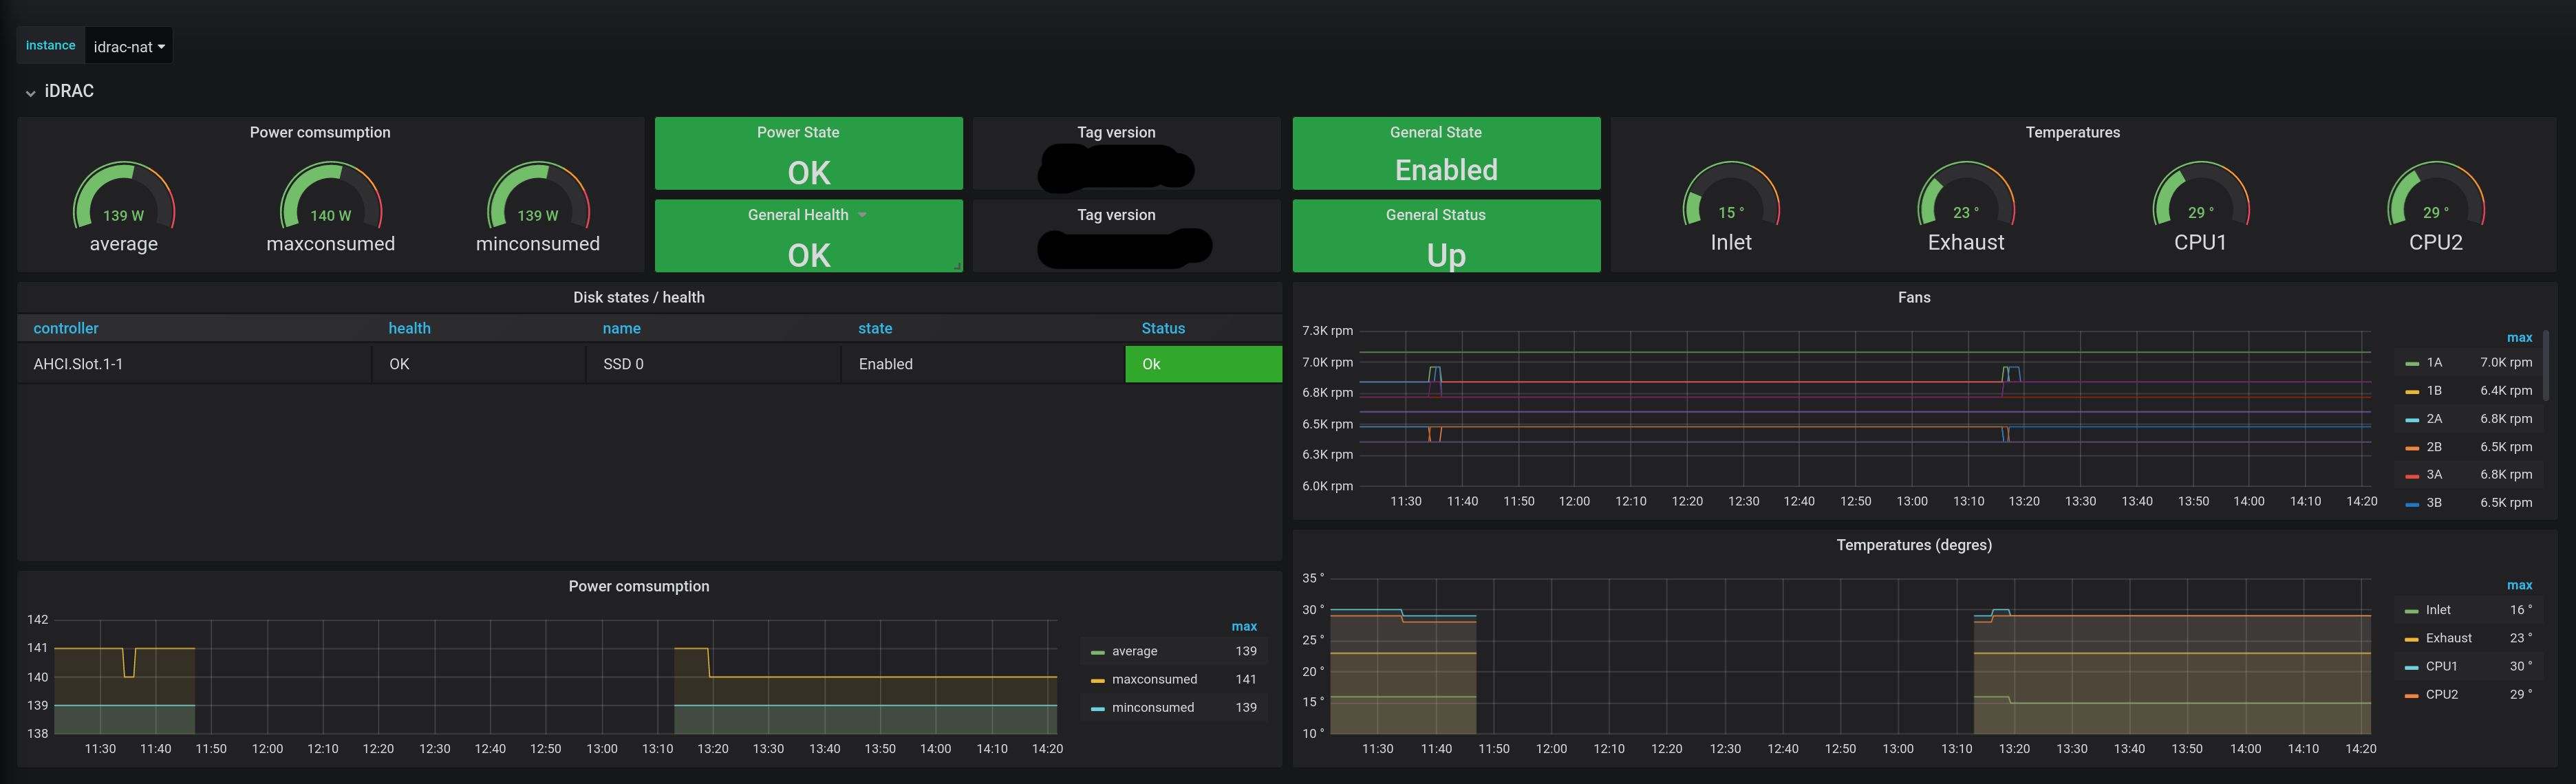
Task: Click the Inlet legend color line icon
Action: pyautogui.click(x=2411, y=611)
